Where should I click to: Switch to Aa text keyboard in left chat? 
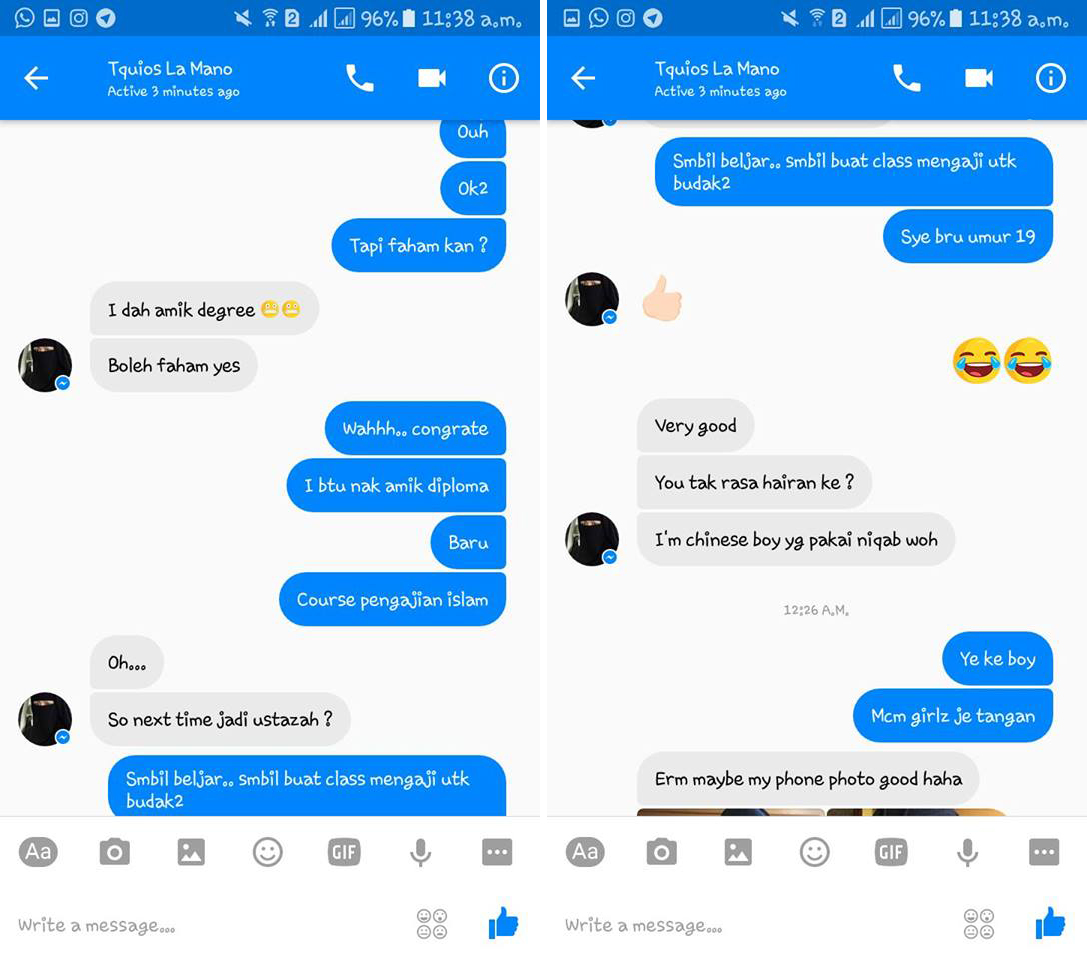click(x=38, y=851)
